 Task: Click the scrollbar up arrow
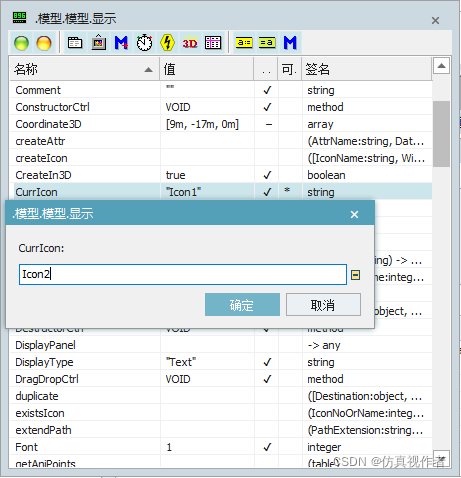(441, 66)
